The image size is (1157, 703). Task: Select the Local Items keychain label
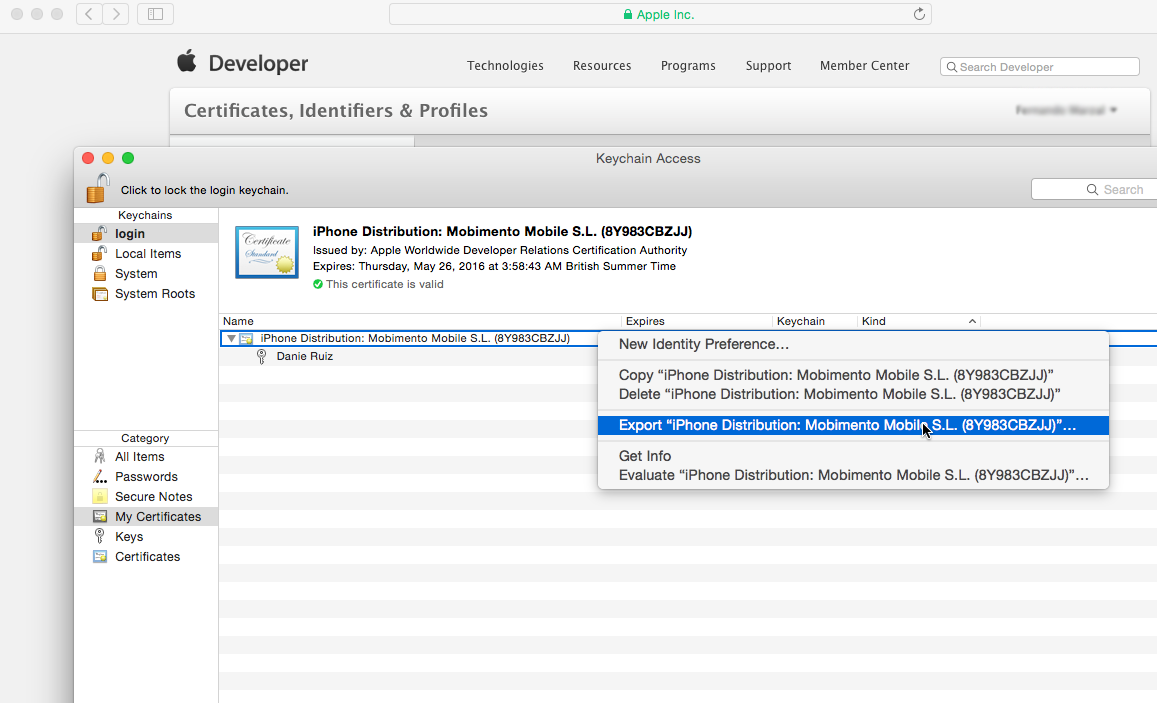(148, 254)
